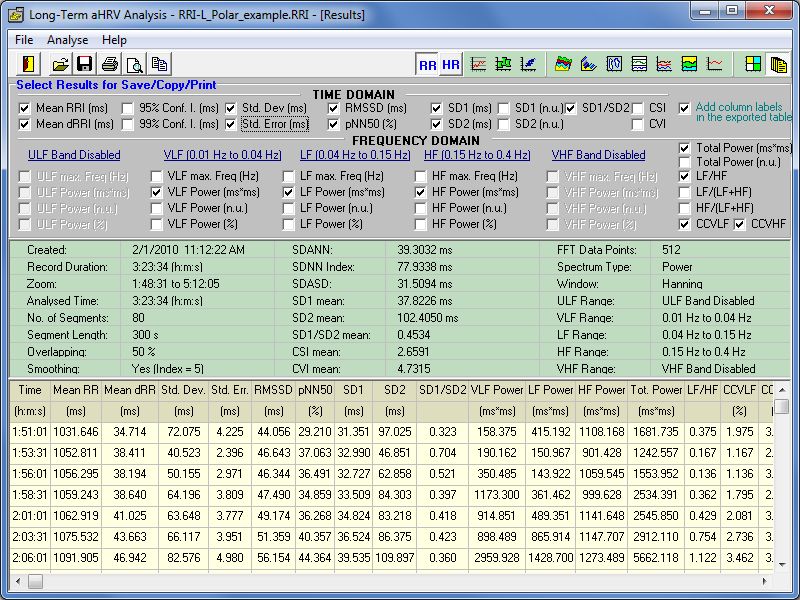Switch to HR view button

tap(451, 64)
